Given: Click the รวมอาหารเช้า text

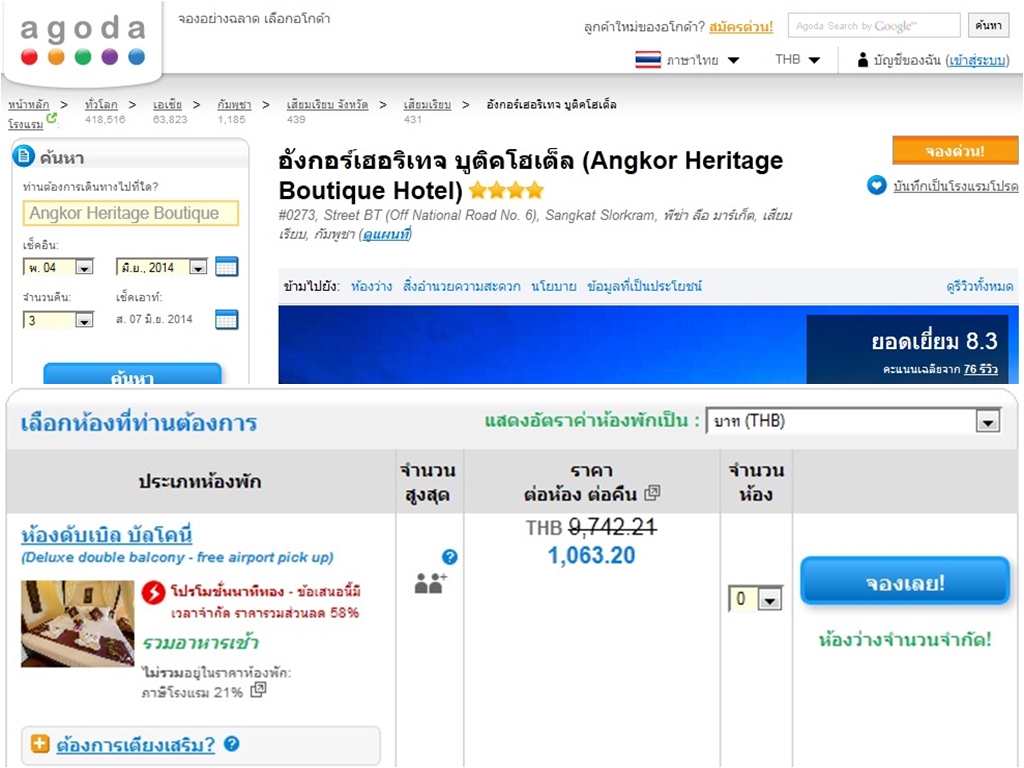Looking at the screenshot, I should click(x=201, y=643).
